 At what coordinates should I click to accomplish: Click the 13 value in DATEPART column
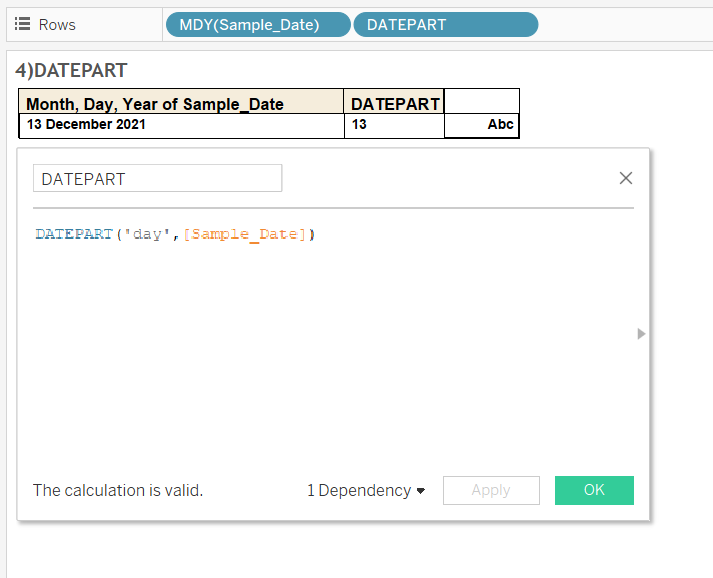[359, 124]
